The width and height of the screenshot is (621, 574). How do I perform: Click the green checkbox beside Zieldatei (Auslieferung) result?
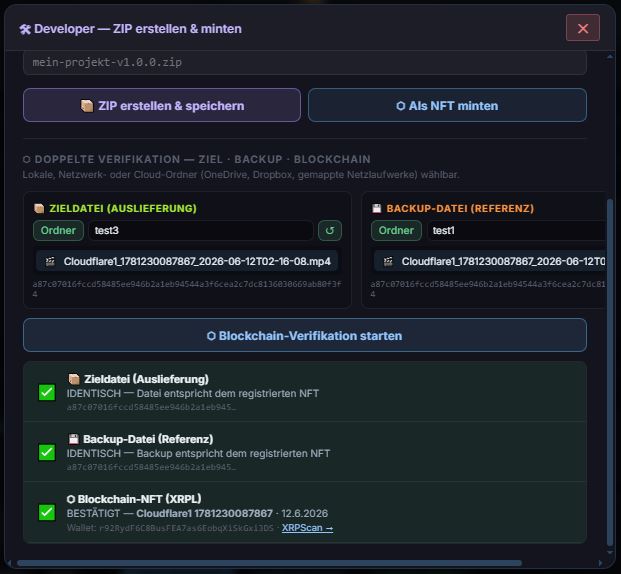click(x=47, y=392)
